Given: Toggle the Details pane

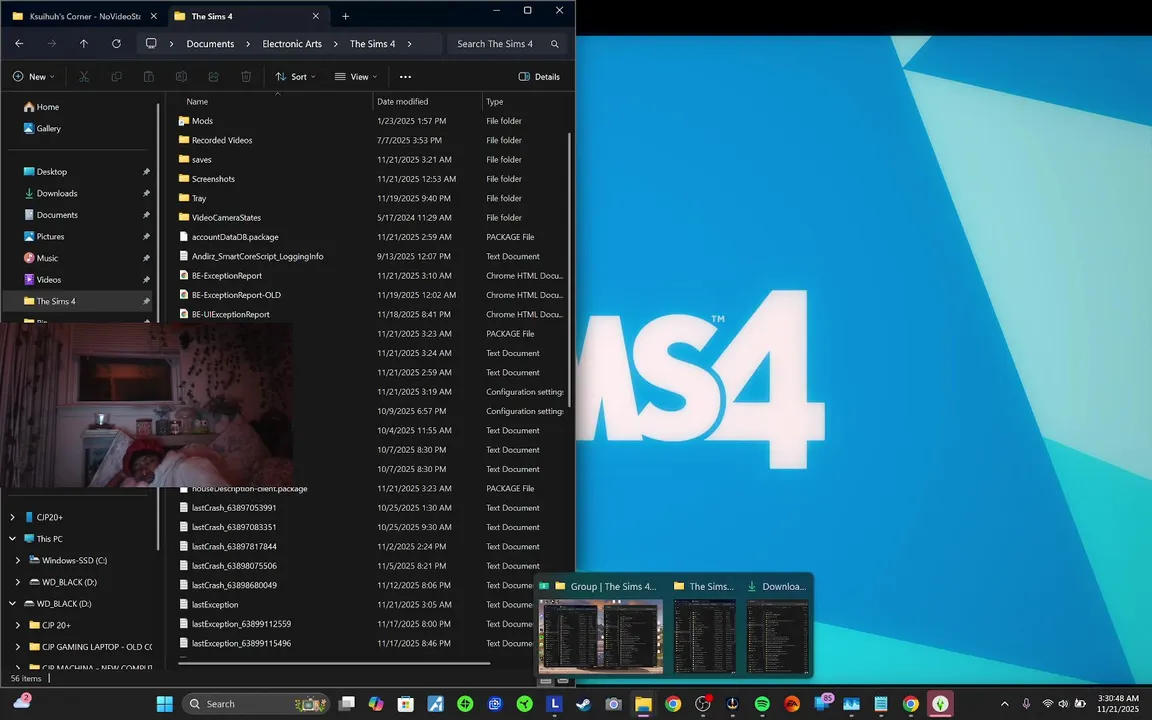Looking at the screenshot, I should [x=539, y=76].
